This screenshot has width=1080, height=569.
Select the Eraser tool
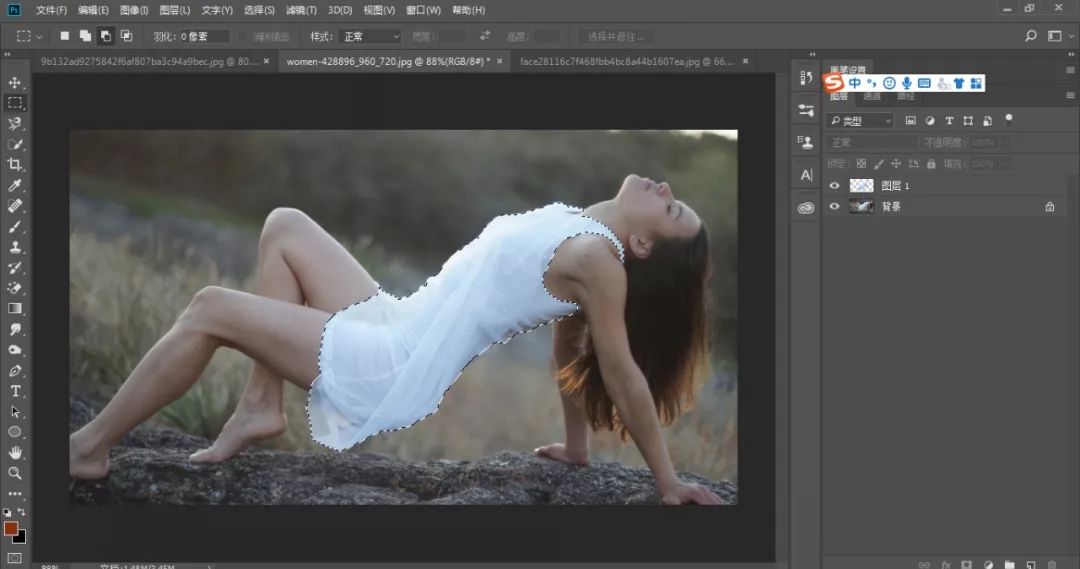point(14,288)
